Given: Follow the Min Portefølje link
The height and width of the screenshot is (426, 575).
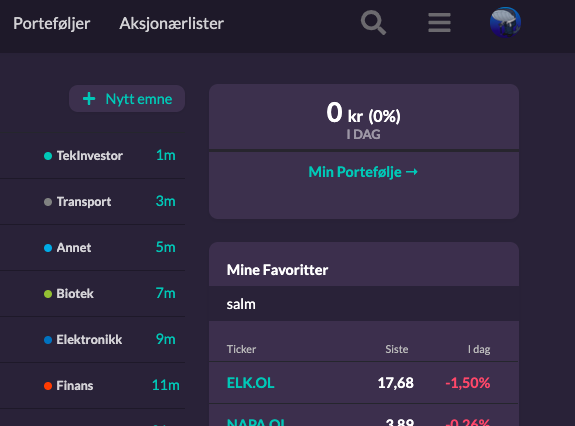Looking at the screenshot, I should tap(363, 172).
